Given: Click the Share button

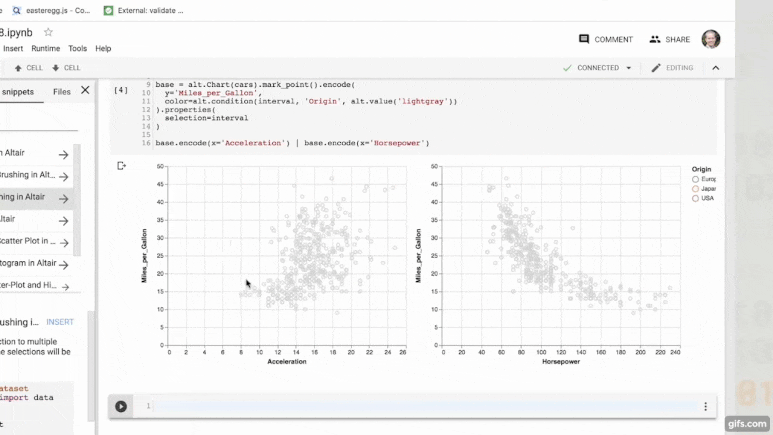Looking at the screenshot, I should tap(669, 39).
